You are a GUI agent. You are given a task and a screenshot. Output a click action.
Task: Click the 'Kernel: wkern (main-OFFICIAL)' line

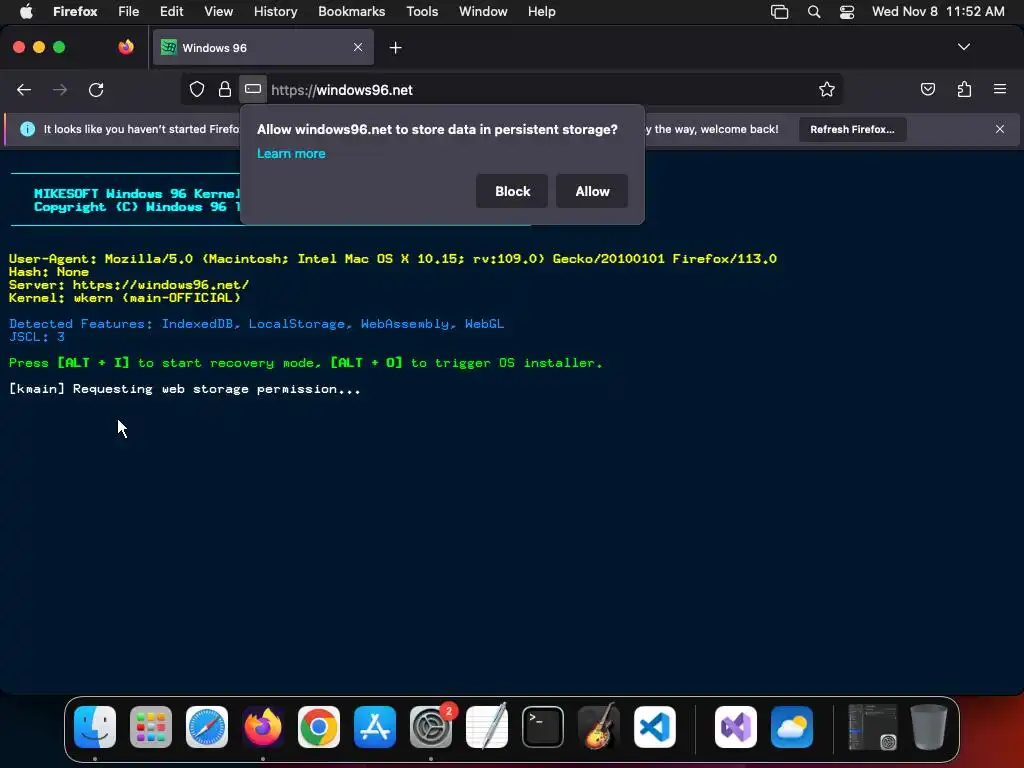pos(125,298)
